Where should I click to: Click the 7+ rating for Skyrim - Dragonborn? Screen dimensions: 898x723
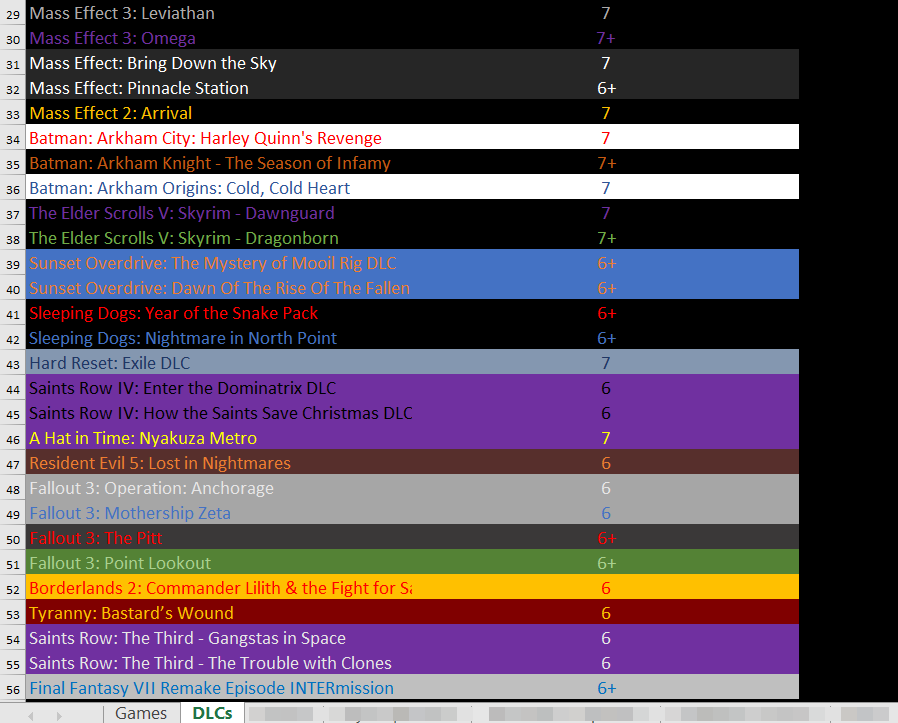click(606, 238)
